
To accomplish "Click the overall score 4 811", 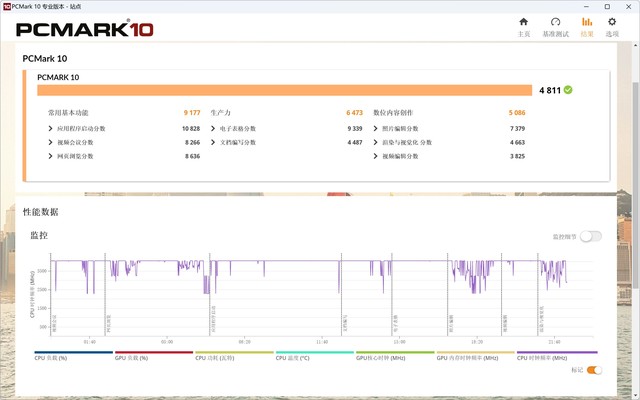I will coord(550,90).
